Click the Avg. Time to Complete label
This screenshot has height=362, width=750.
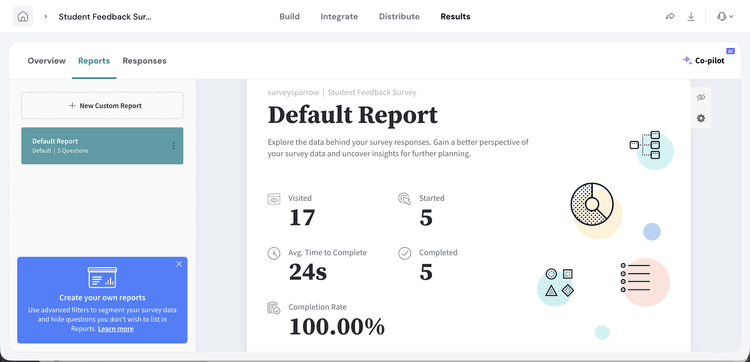327,252
